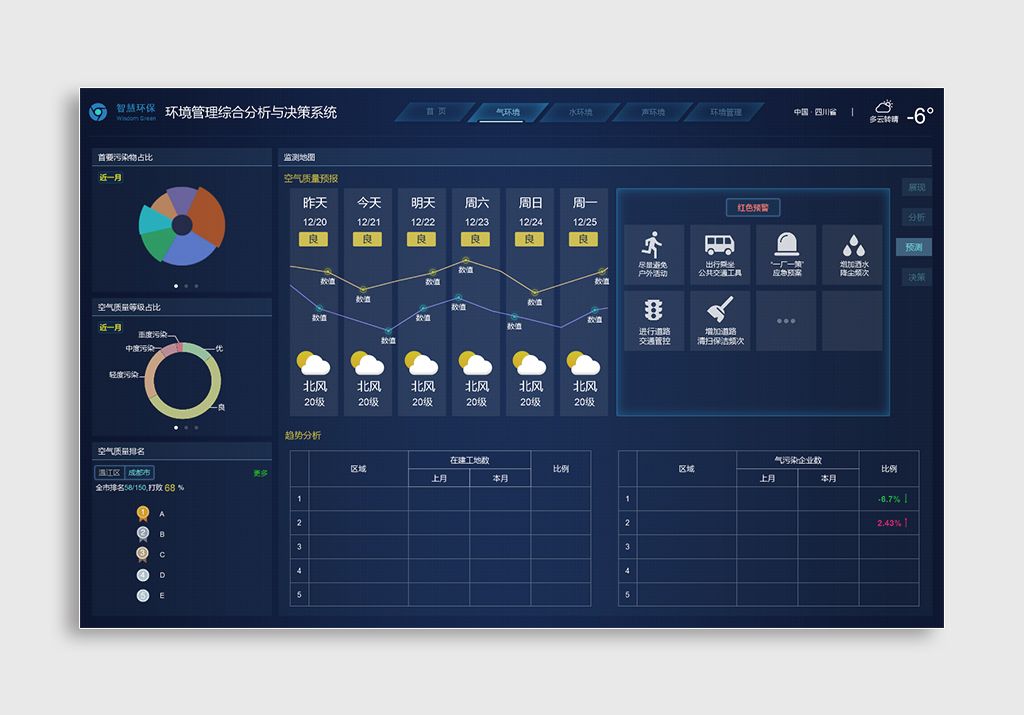
Task: Click the weather icon for 今天 12/21
Action: pyautogui.click(x=368, y=363)
